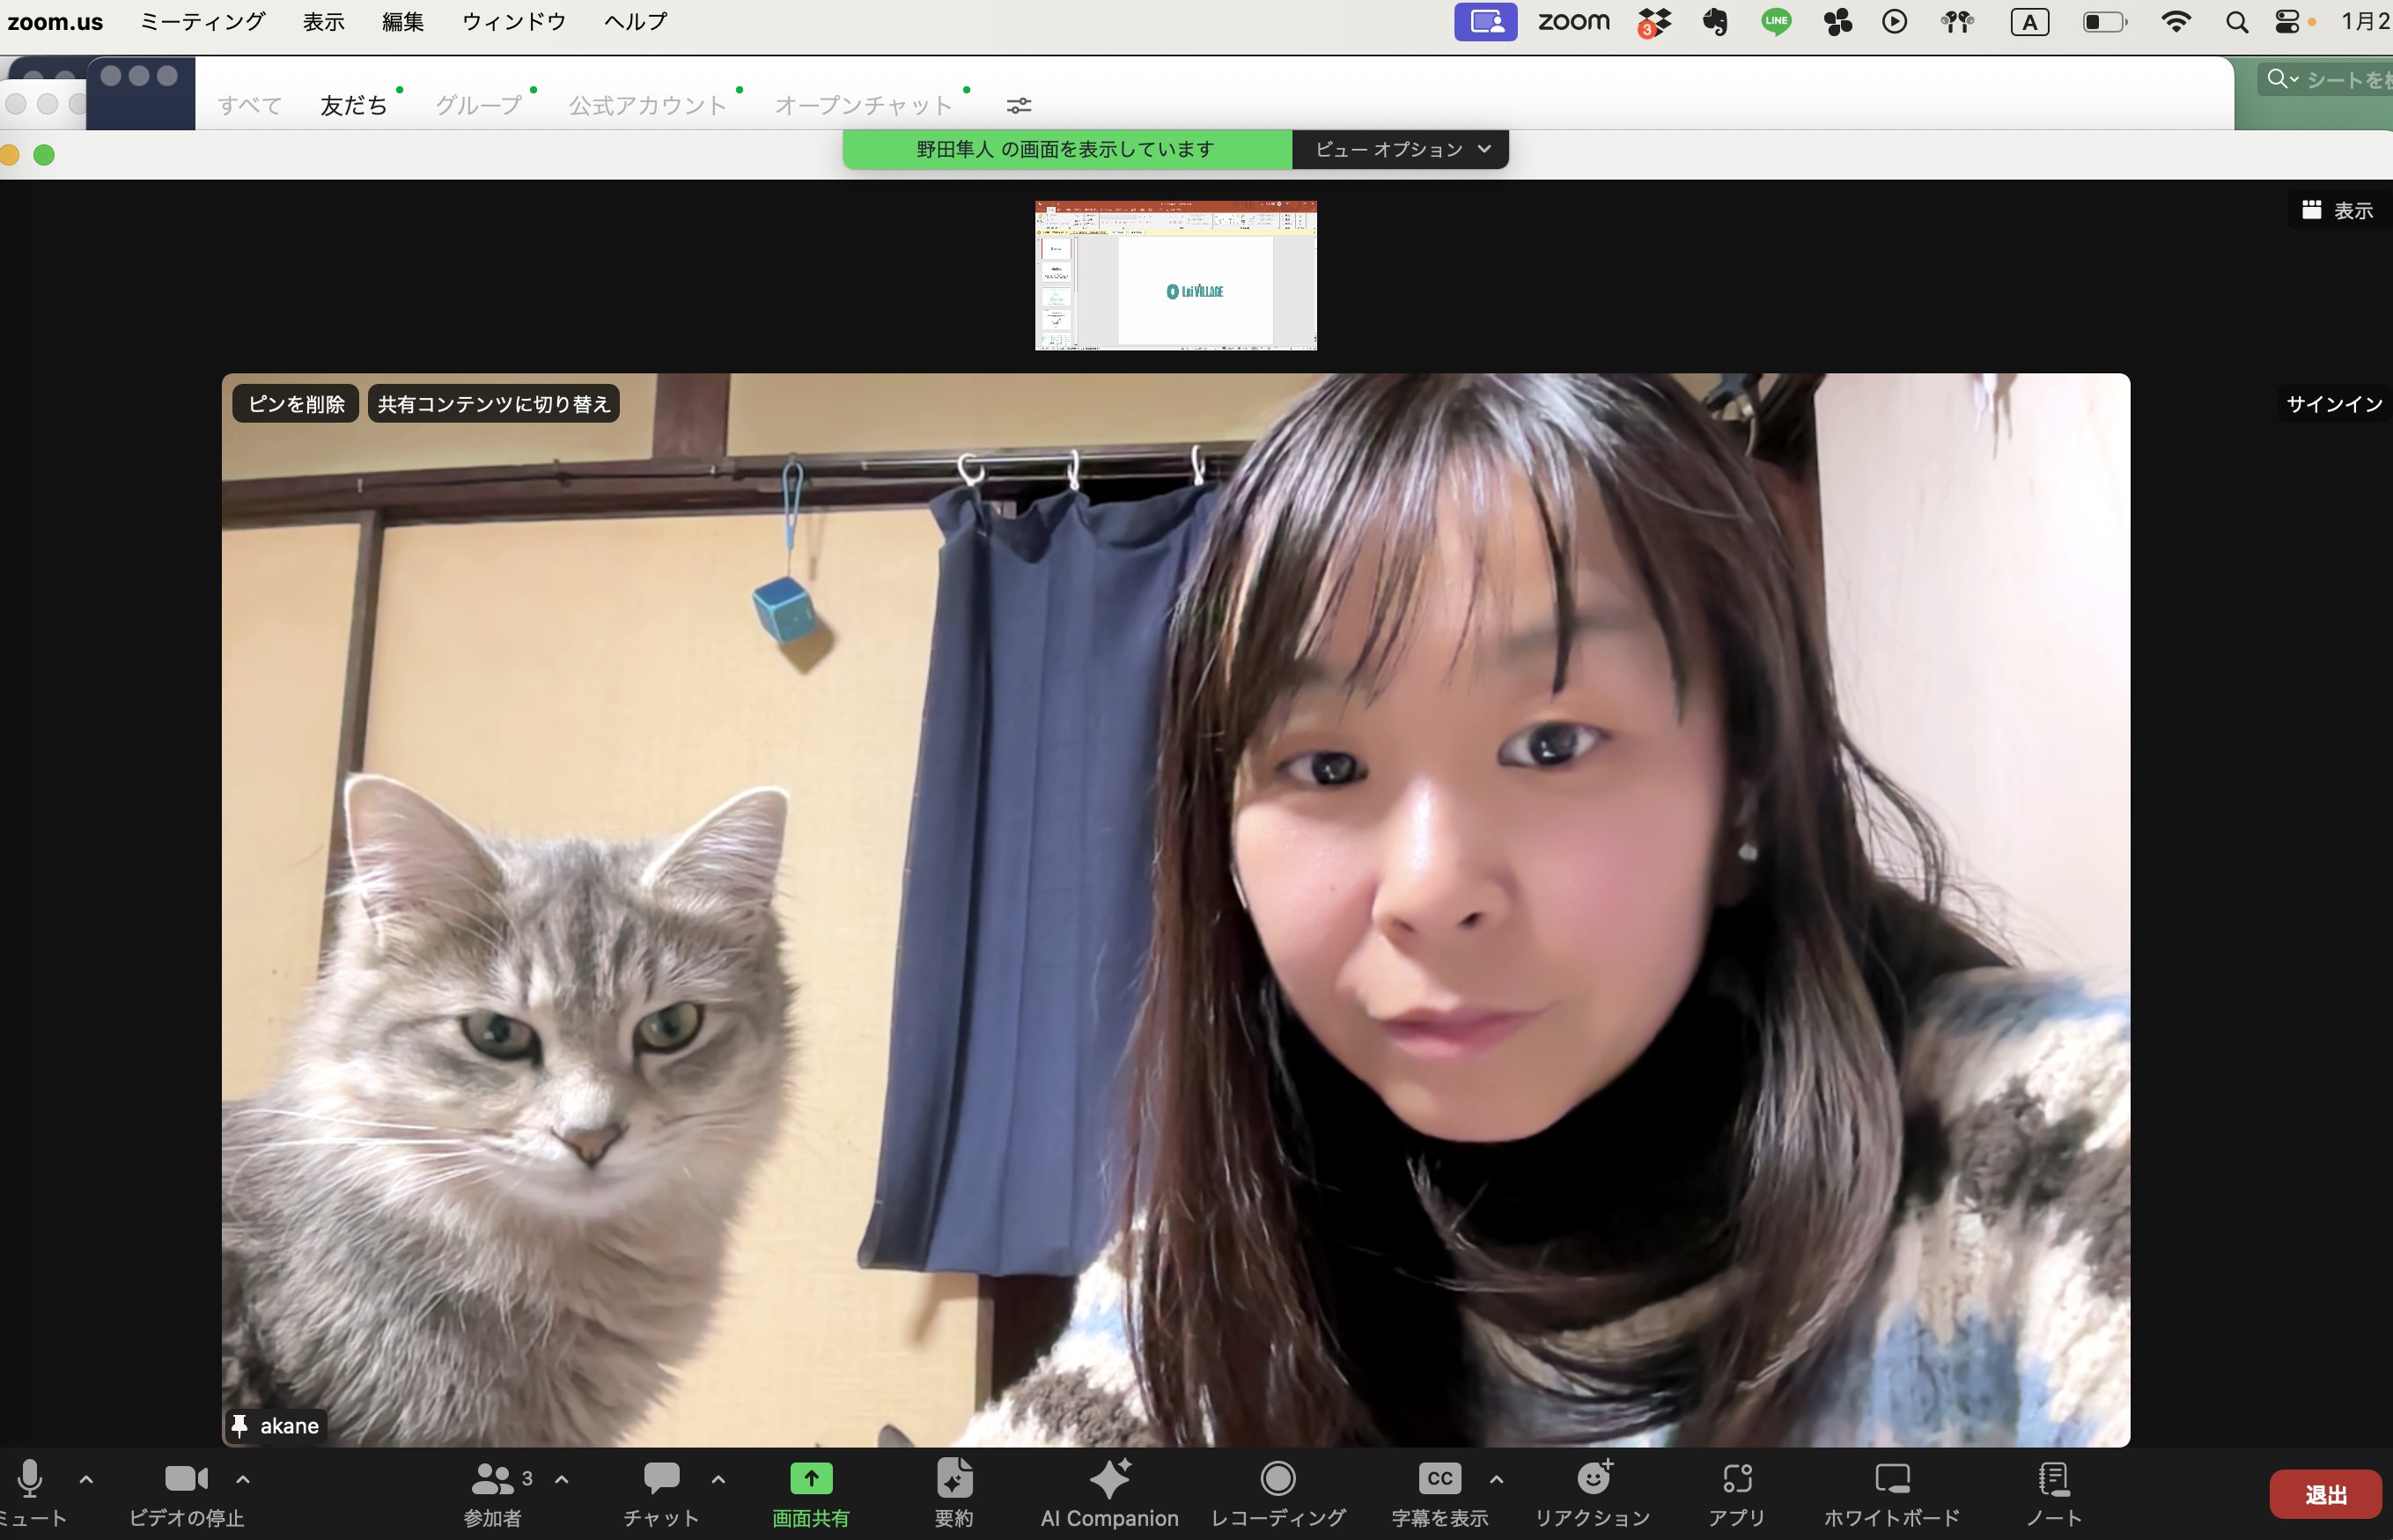
Task: Open the Apps icon in toolbar
Action: point(1737,1479)
